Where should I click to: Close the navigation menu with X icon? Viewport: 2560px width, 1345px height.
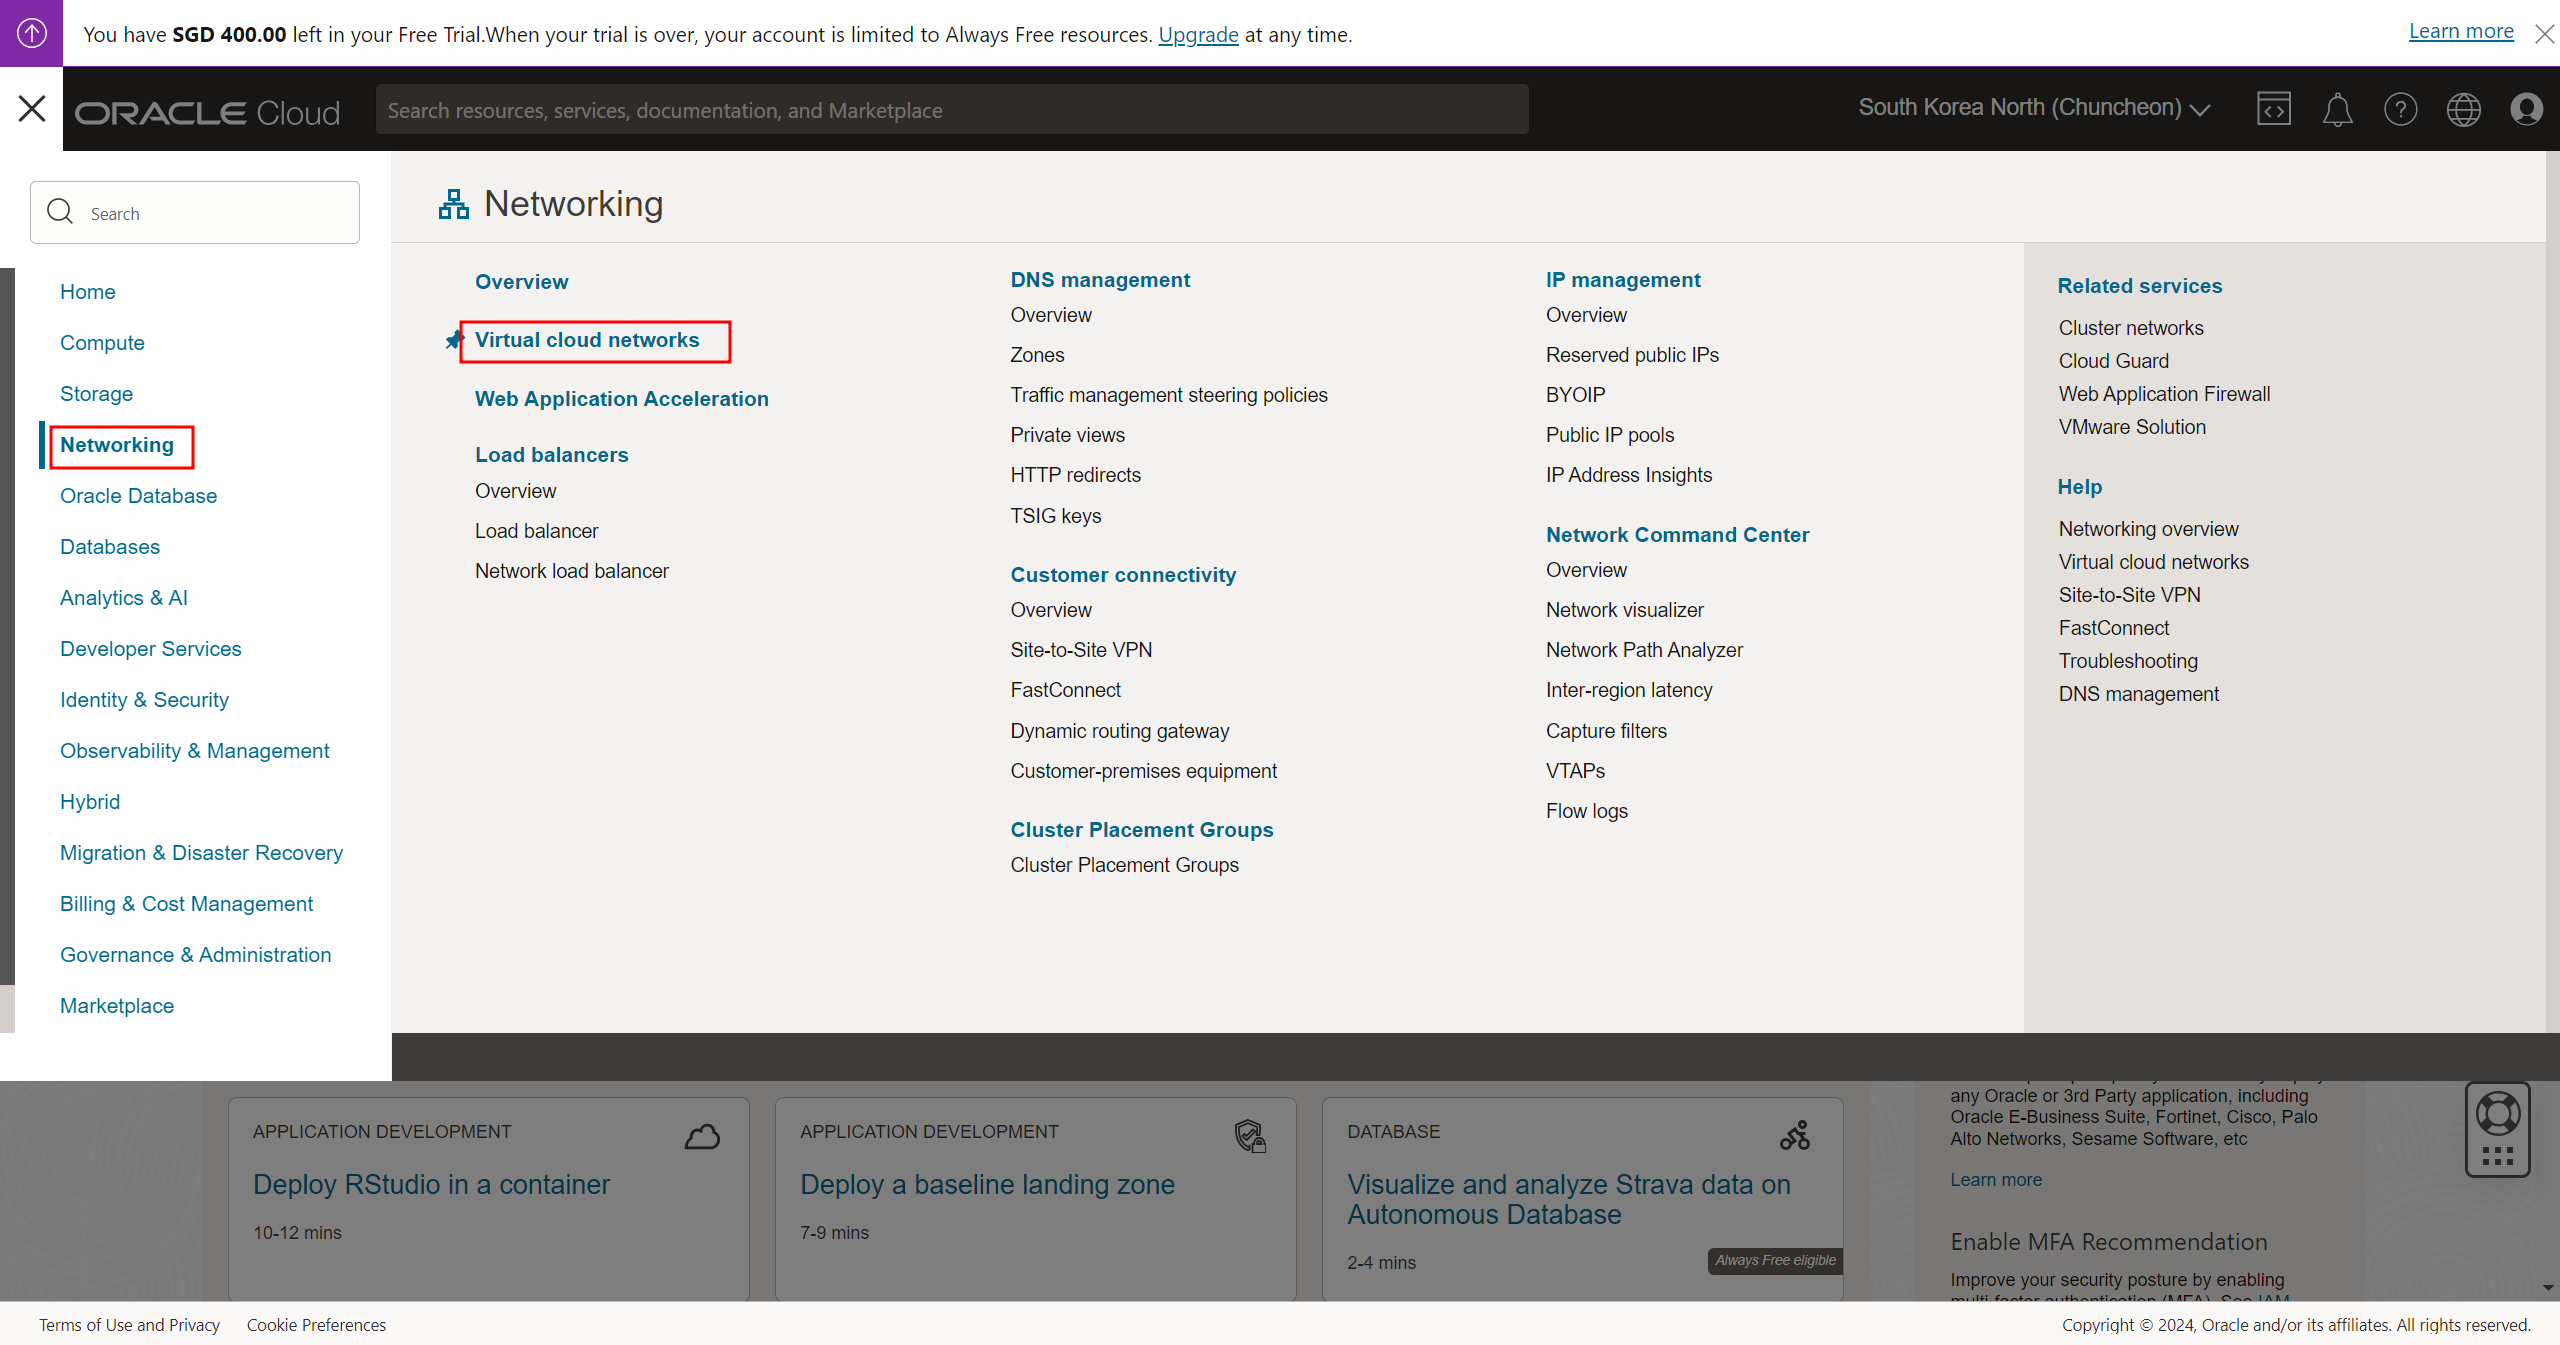tap(32, 108)
